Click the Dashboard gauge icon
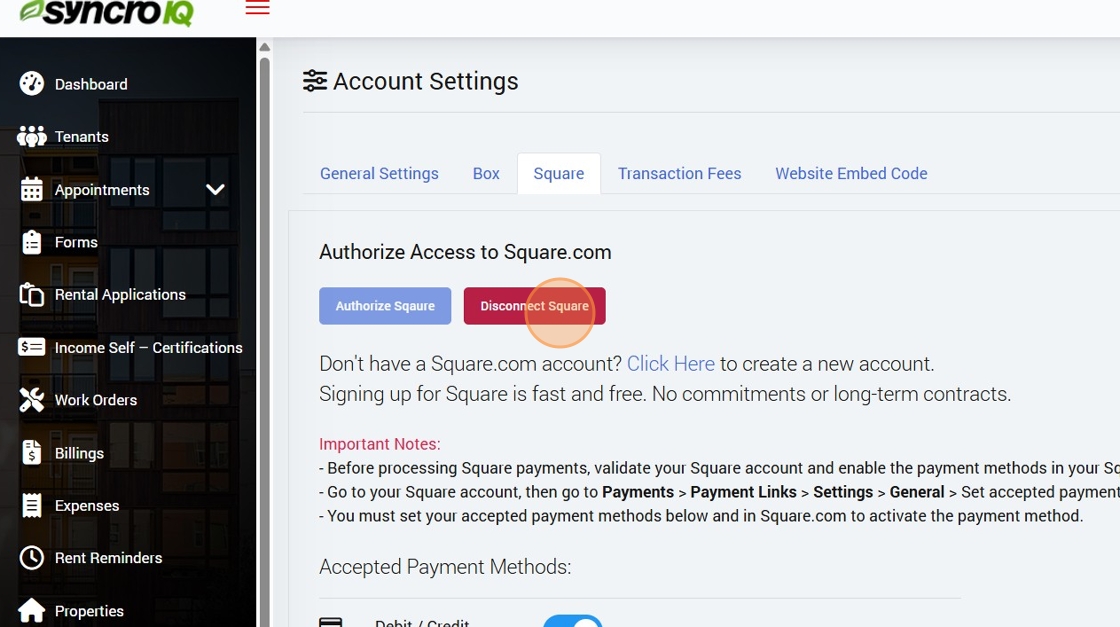 [x=31, y=84]
